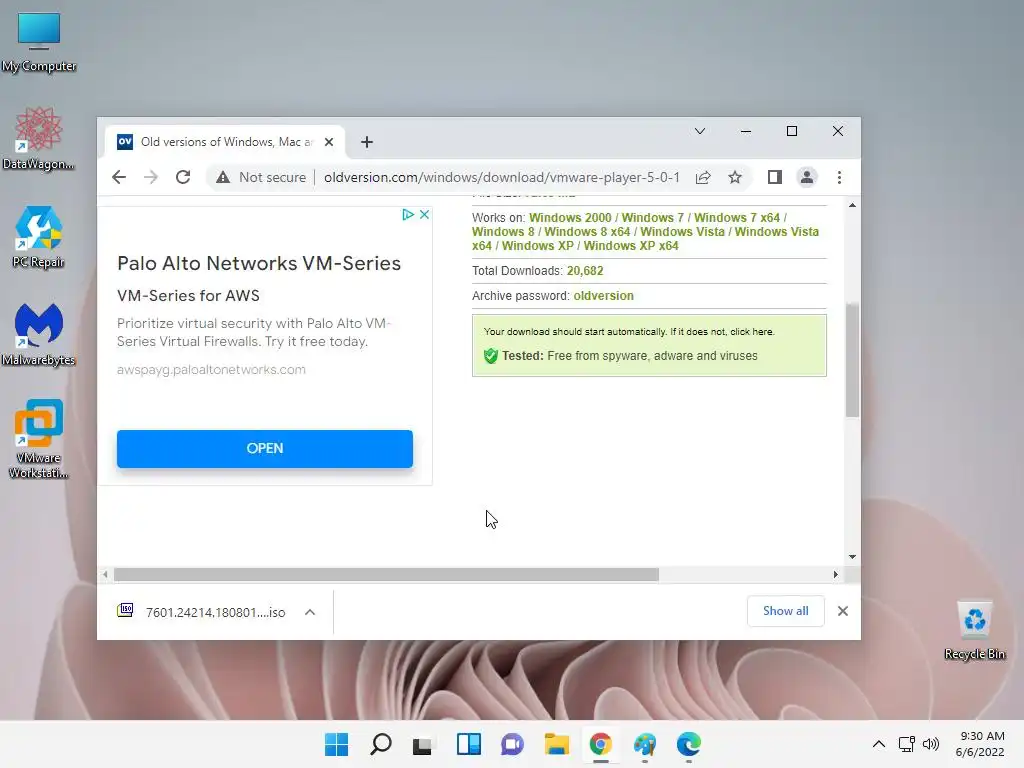The image size is (1024, 768).
Task: Close the Old versions tab
Action: [329, 142]
